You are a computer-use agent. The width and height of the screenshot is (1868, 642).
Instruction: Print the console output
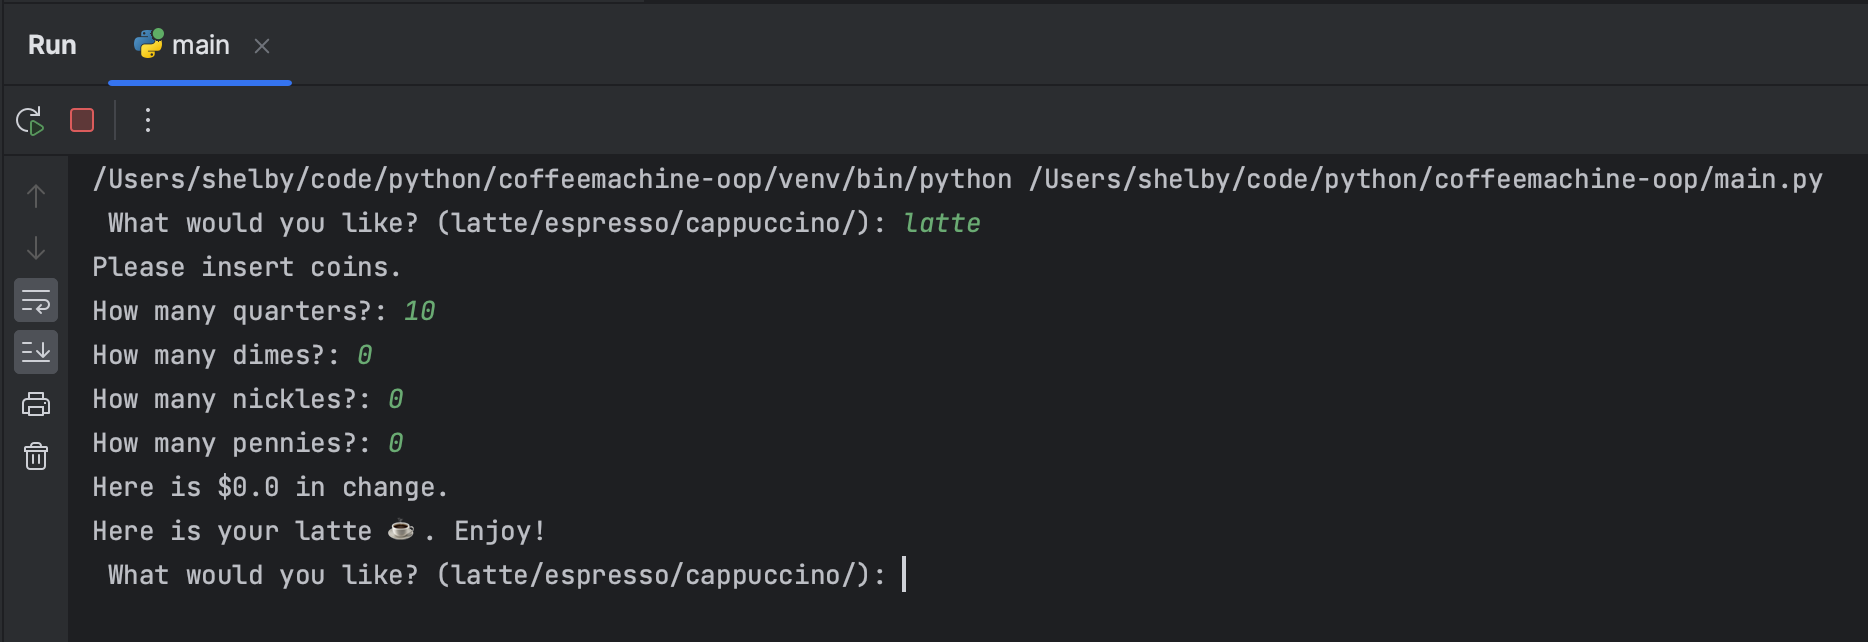(35, 403)
